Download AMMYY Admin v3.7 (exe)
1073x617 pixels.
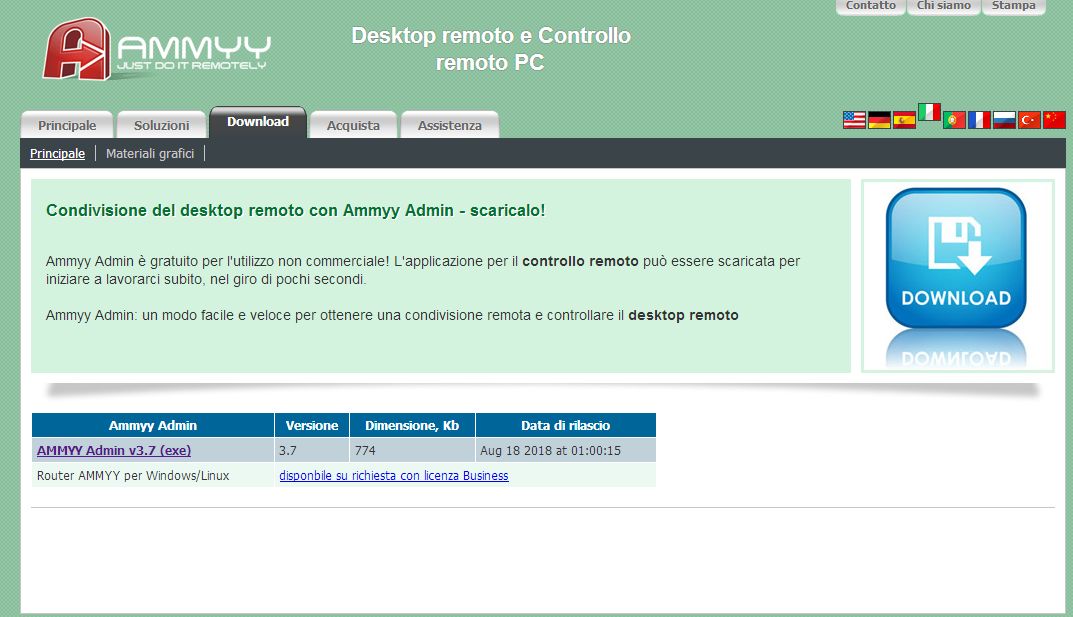tap(114, 450)
